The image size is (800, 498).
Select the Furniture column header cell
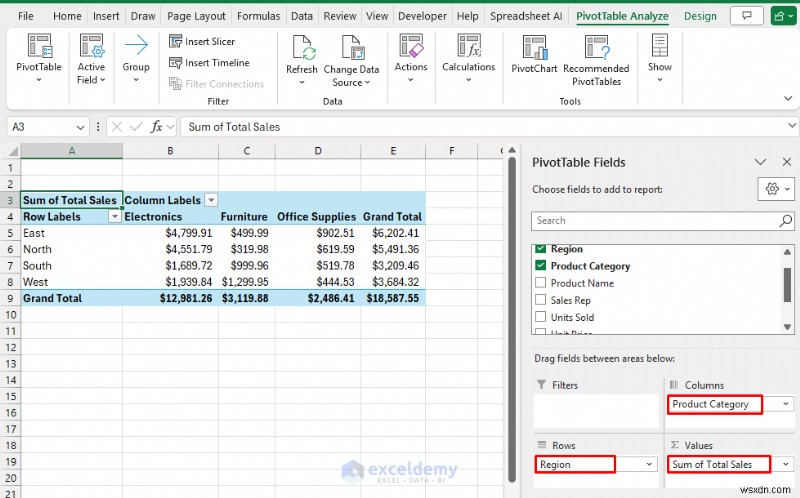247,217
